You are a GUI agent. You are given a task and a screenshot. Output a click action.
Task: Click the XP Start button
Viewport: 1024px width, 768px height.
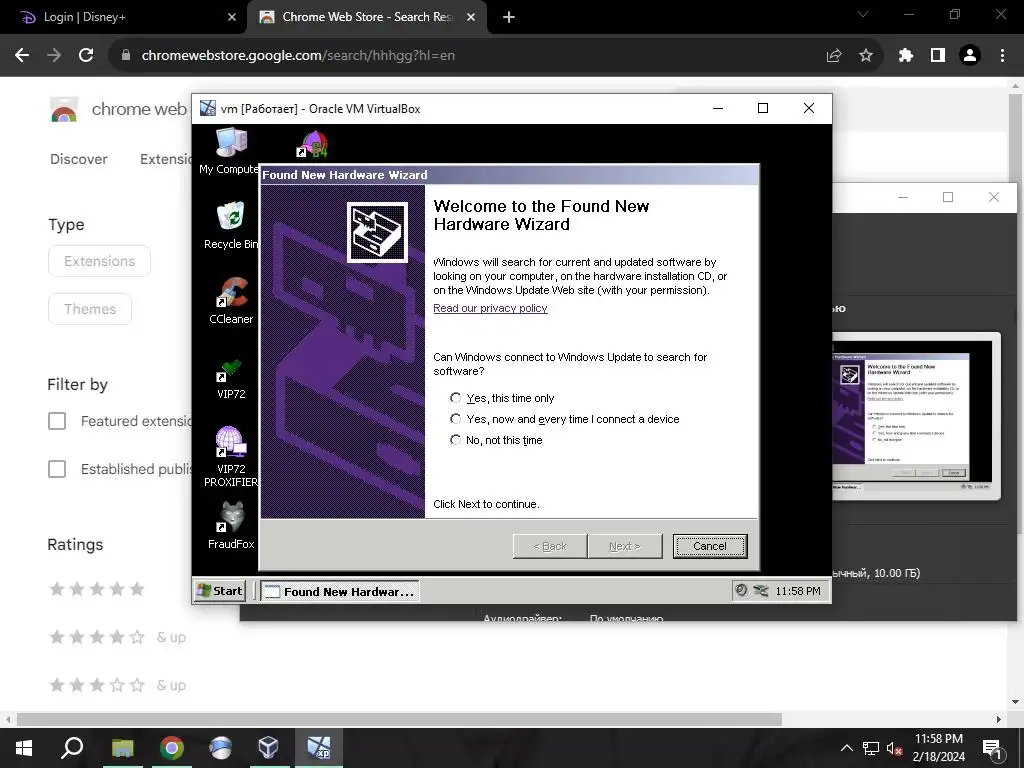click(220, 590)
